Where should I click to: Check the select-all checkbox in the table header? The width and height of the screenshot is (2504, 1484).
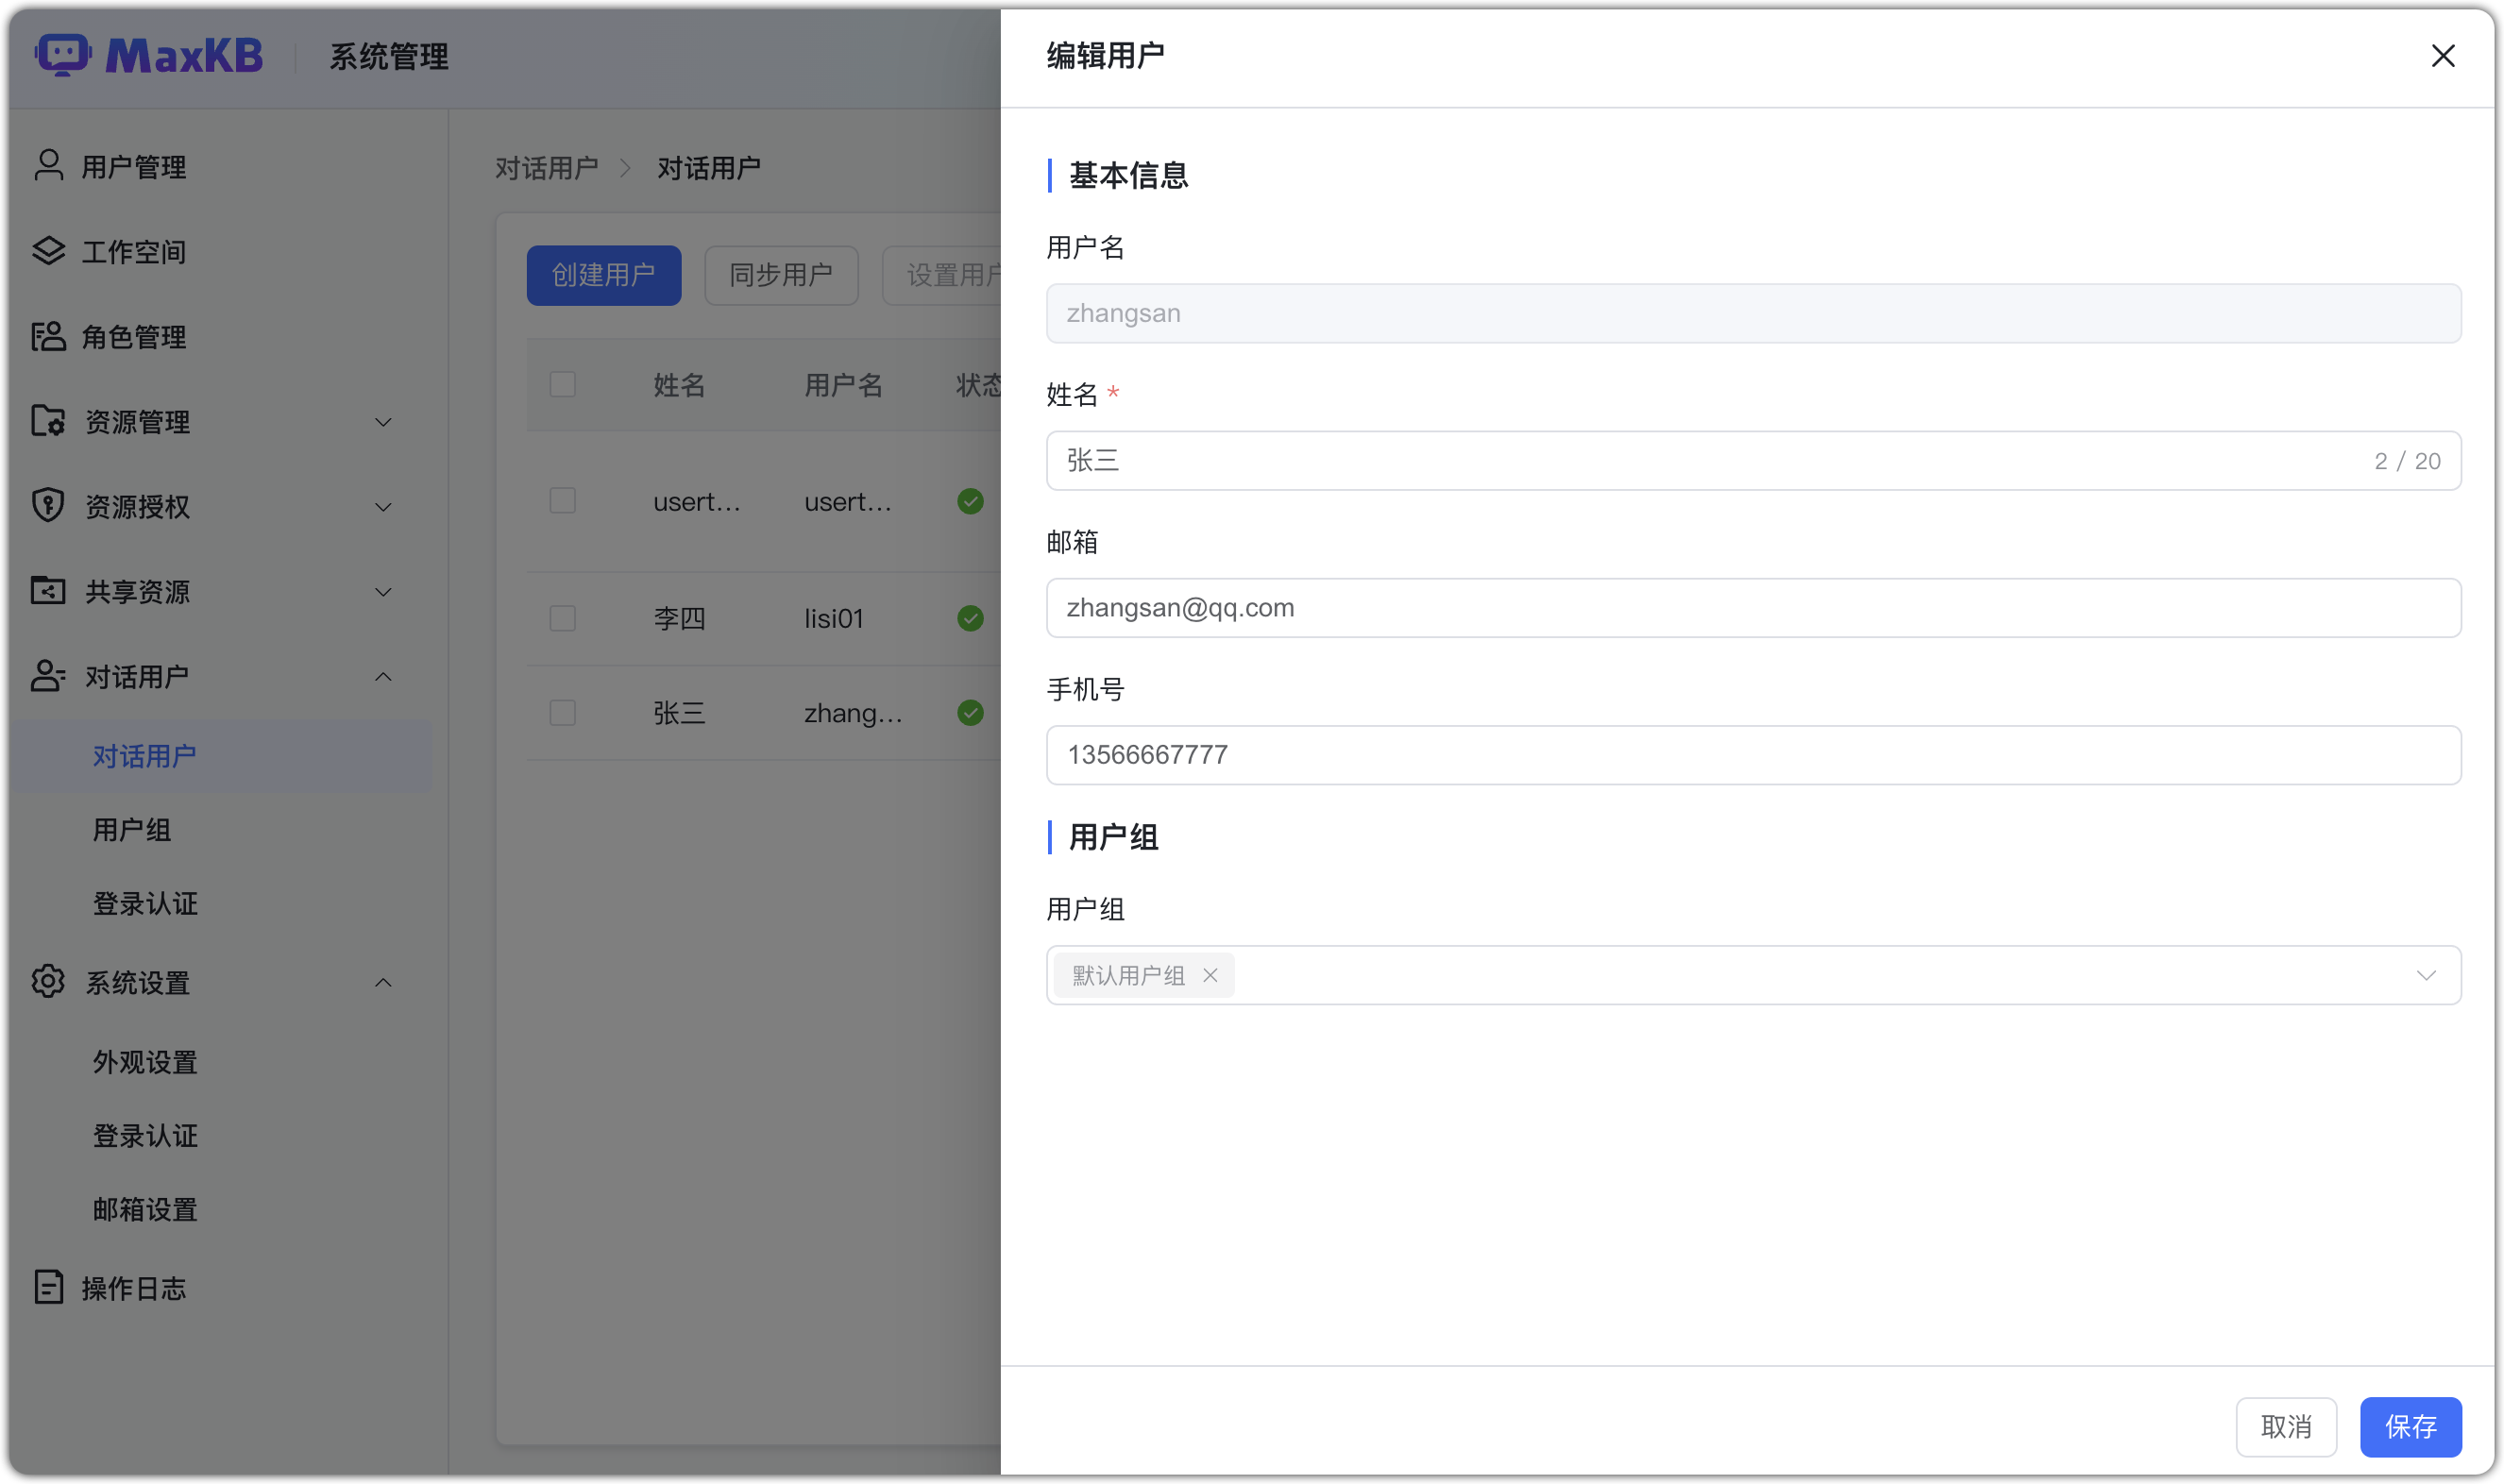pos(563,384)
